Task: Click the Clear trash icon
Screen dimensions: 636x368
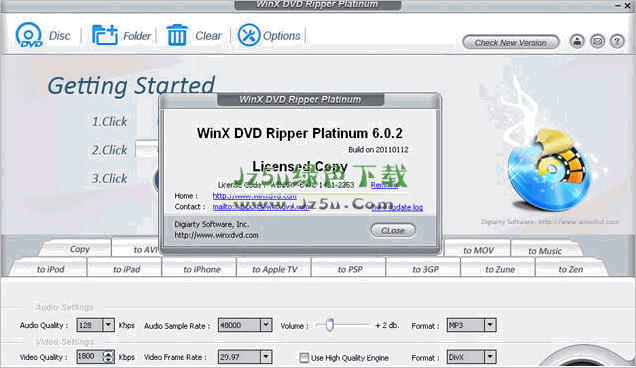Action: click(177, 35)
